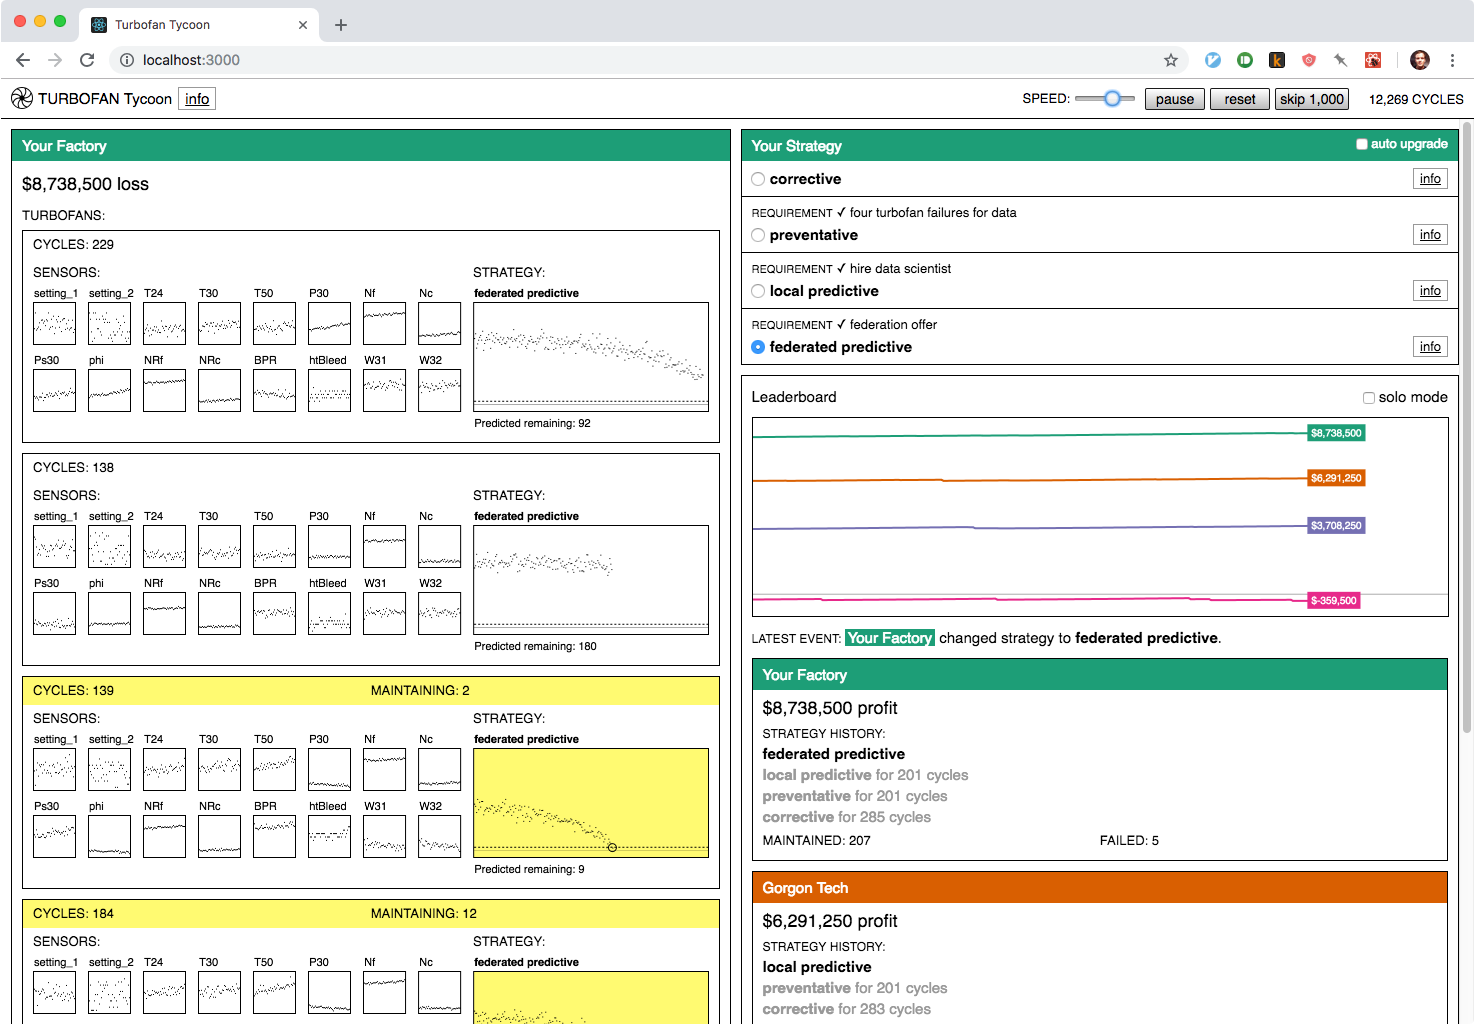1474x1025 pixels.
Task: Click the skip 1,000 button
Action: point(1312,99)
